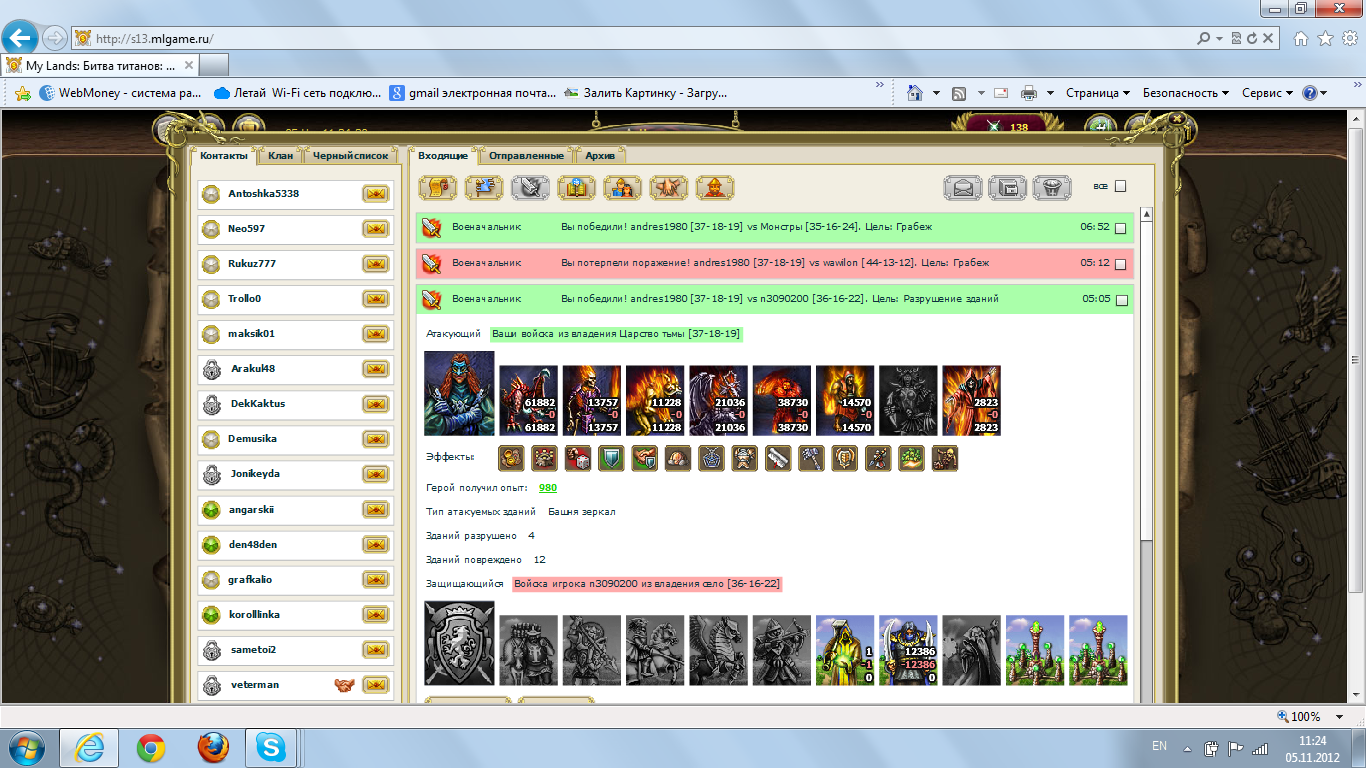Send message to DekKaktus envelope icon

click(376, 404)
